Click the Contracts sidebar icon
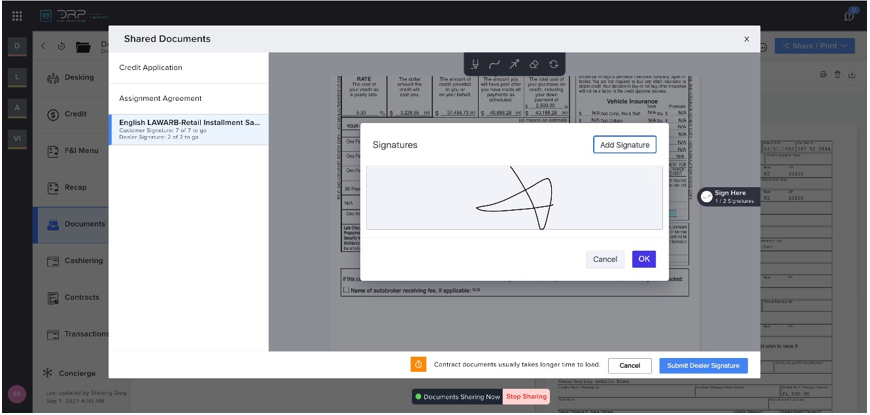 [53, 297]
